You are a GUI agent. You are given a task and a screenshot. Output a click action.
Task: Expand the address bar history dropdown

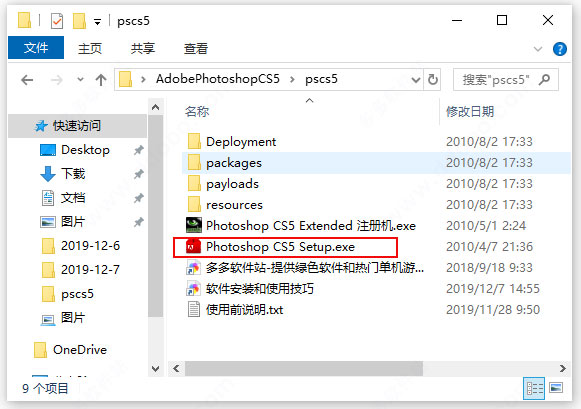point(416,79)
